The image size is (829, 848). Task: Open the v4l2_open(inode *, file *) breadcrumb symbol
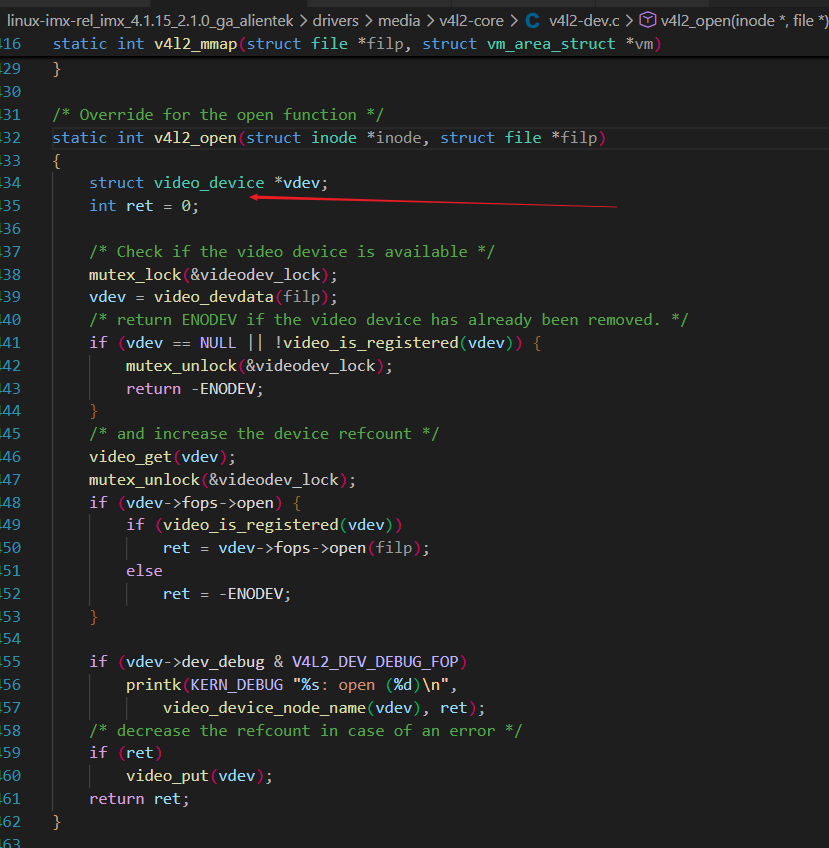(x=744, y=21)
